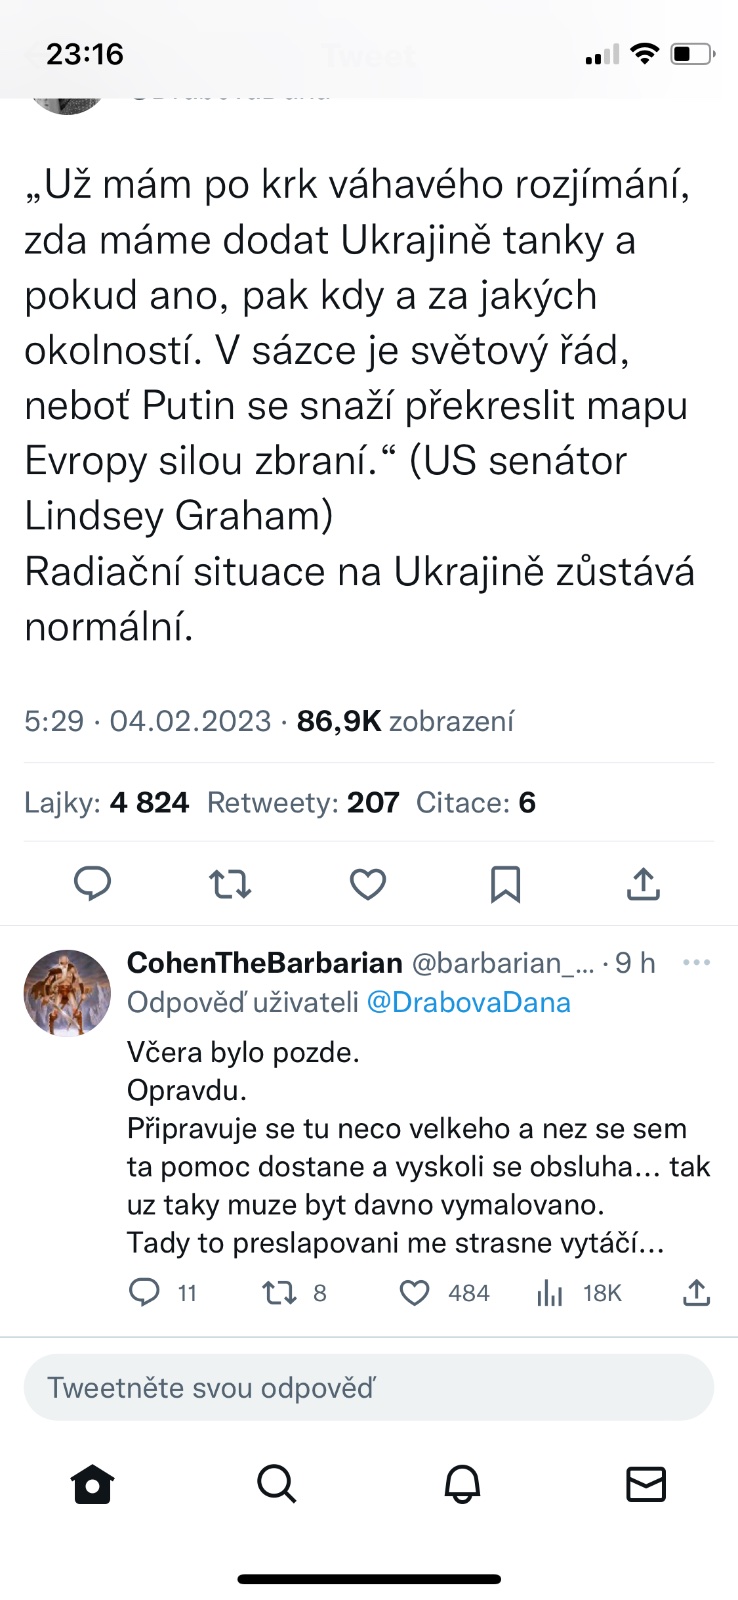This screenshot has height=1600, width=738.
Task: Tap the 'Tweetněte svou odpověď' field
Action: (x=369, y=1388)
